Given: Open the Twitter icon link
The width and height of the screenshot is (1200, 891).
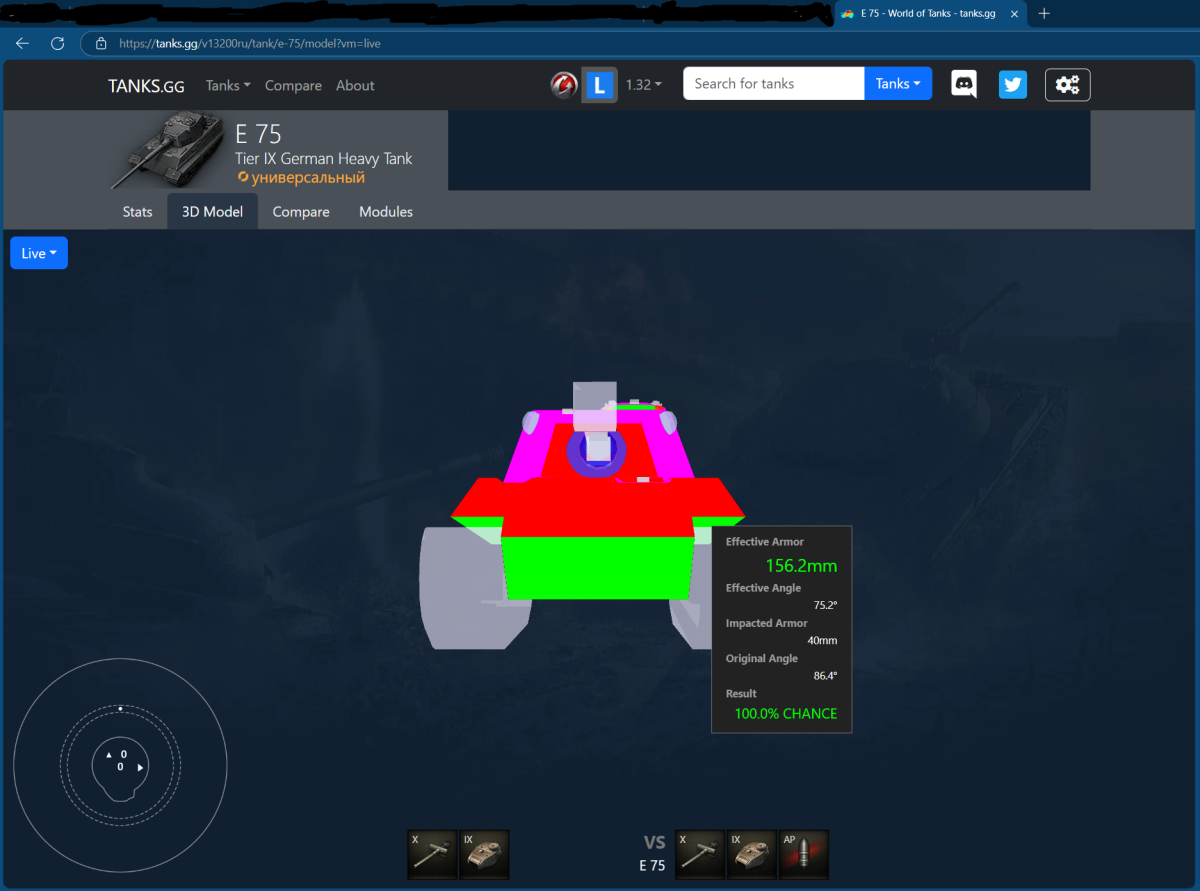Looking at the screenshot, I should tap(1013, 85).
